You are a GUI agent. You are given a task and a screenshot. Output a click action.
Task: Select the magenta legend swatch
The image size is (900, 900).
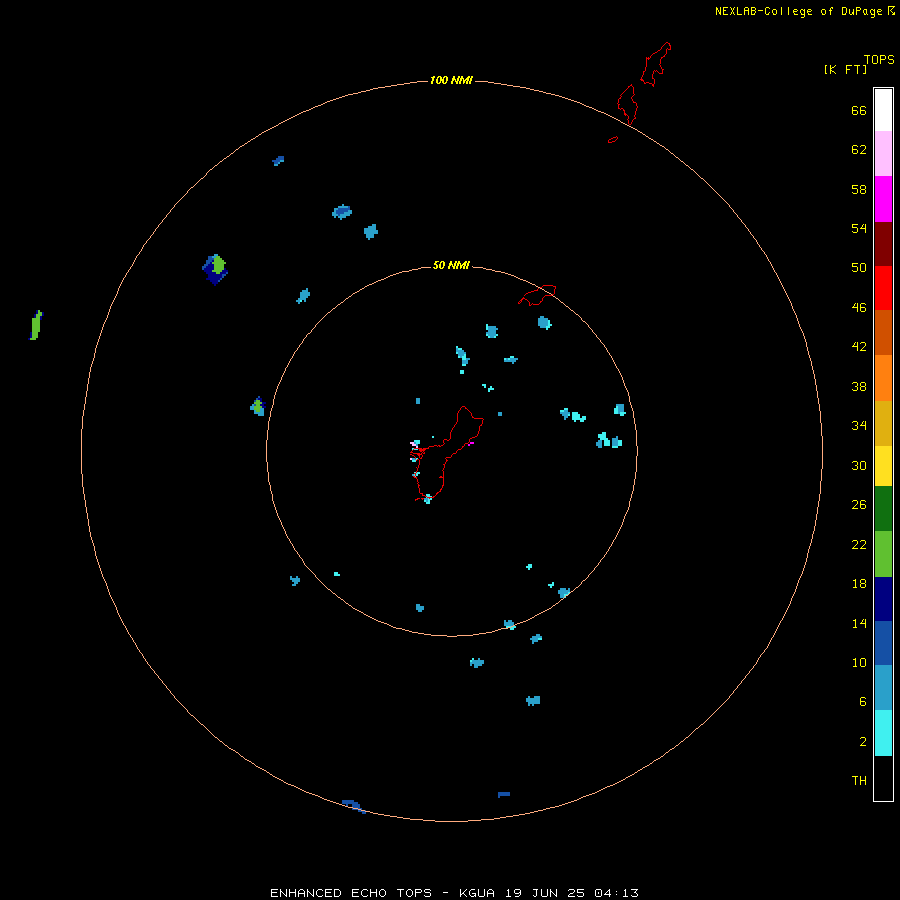point(883,199)
